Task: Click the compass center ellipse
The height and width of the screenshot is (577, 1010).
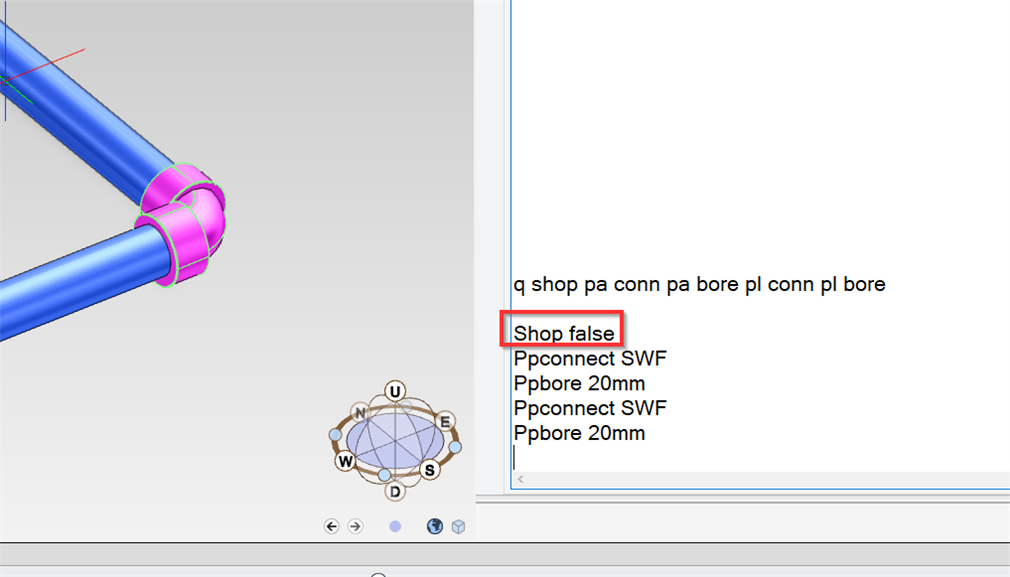Action: (x=395, y=441)
